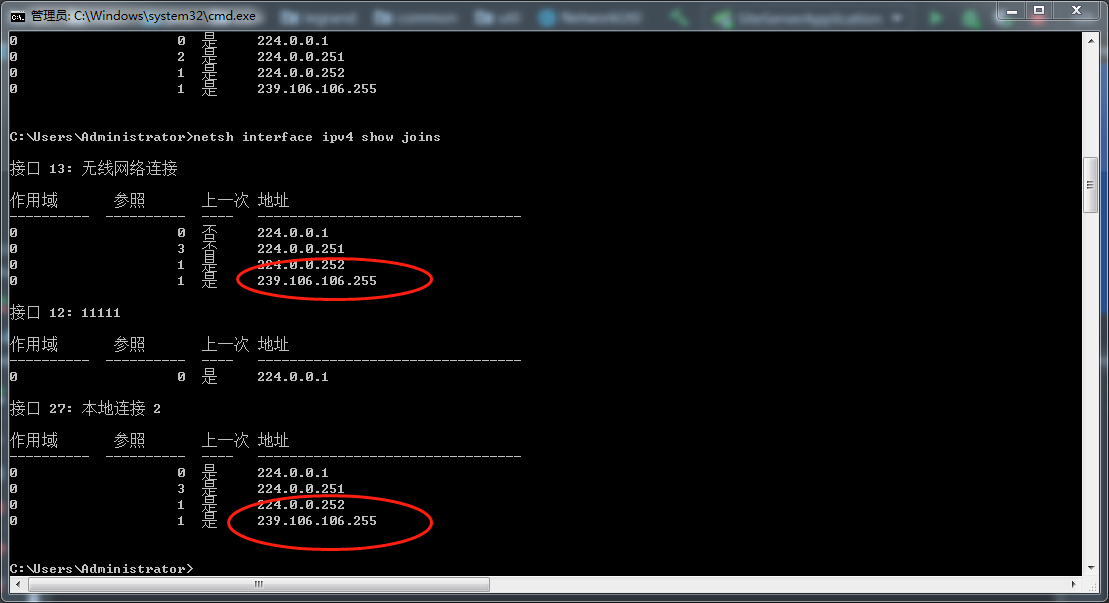This screenshot has width=1109, height=603.
Task: Select the circled address 239.106.106.255 under 接口 13
Action: (318, 280)
